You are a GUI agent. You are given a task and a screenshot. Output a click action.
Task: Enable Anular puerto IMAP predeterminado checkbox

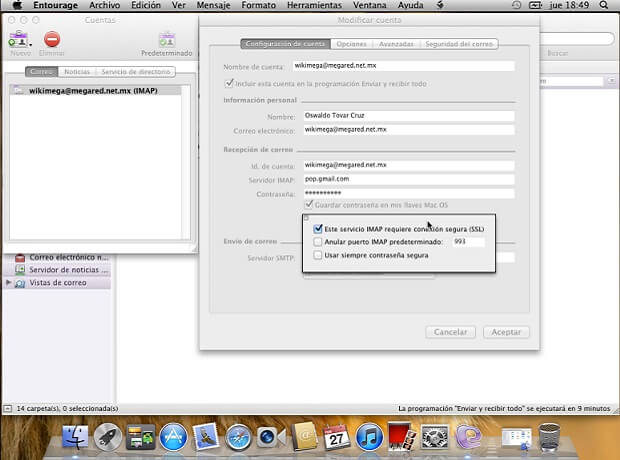318,242
